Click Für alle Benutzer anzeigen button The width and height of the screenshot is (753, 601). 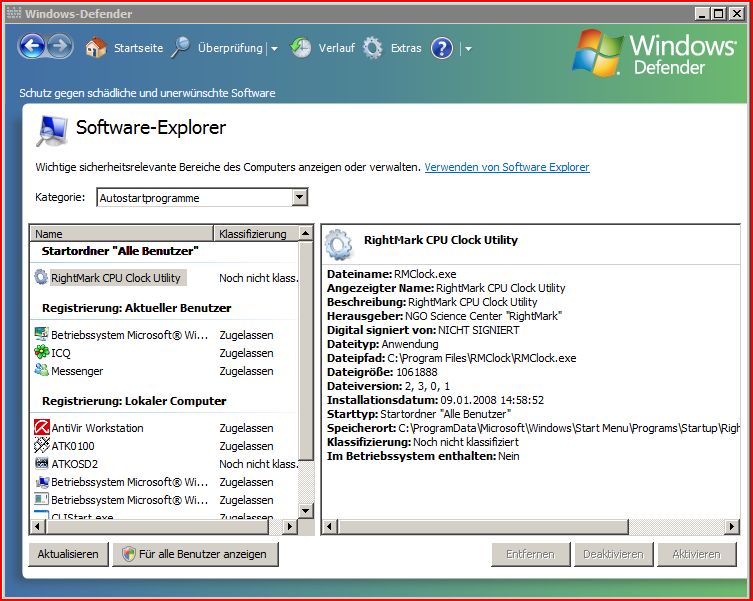coord(195,554)
